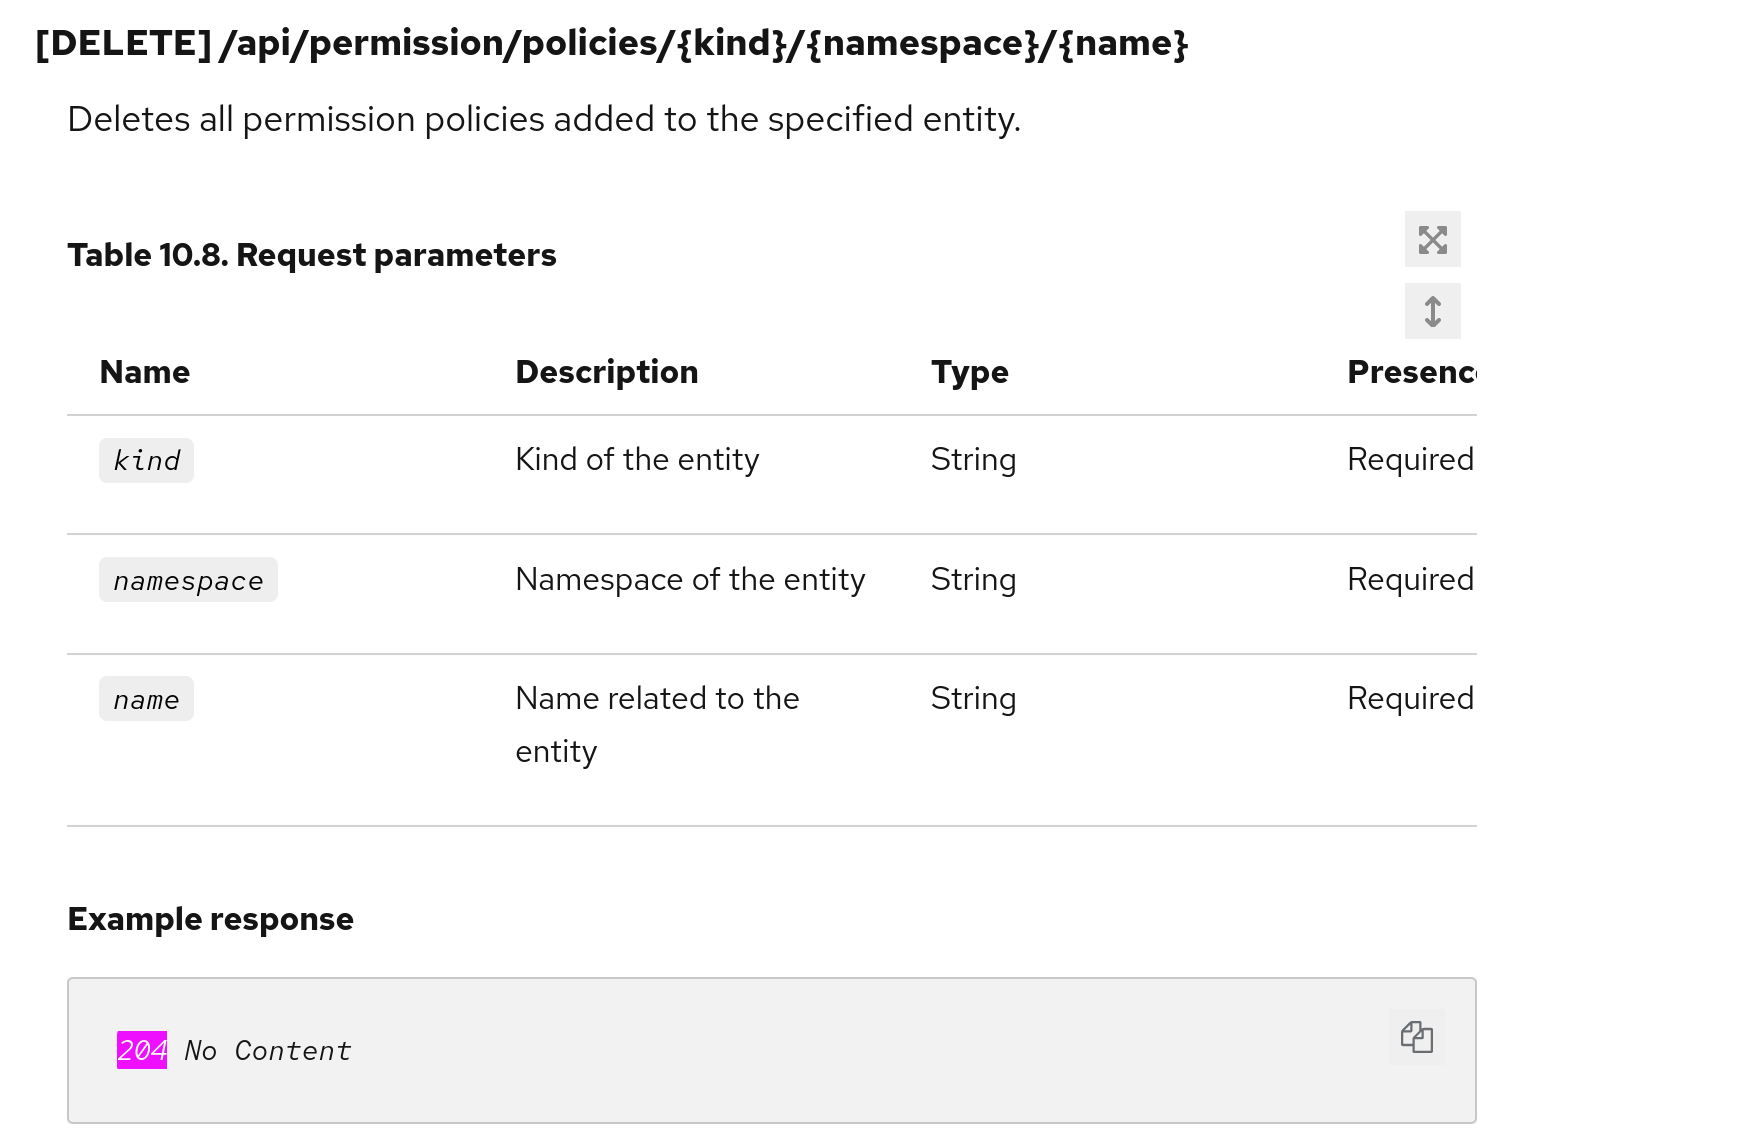
Task: Click the namespace parameter code label
Action: (x=188, y=581)
